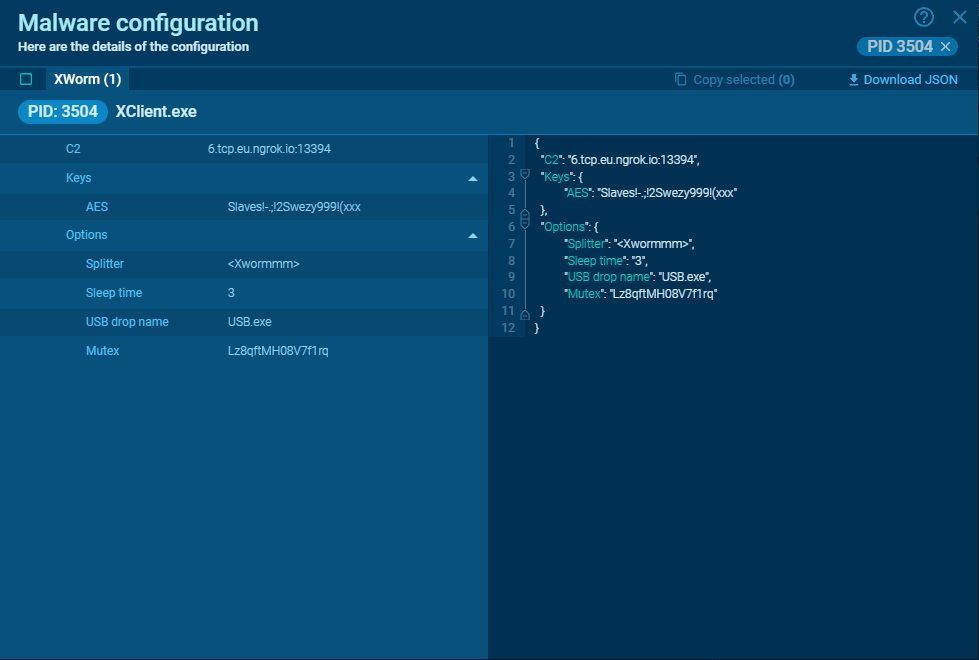Click the X on the PID 3504 pill
The image size is (979, 660).
pyautogui.click(x=944, y=46)
